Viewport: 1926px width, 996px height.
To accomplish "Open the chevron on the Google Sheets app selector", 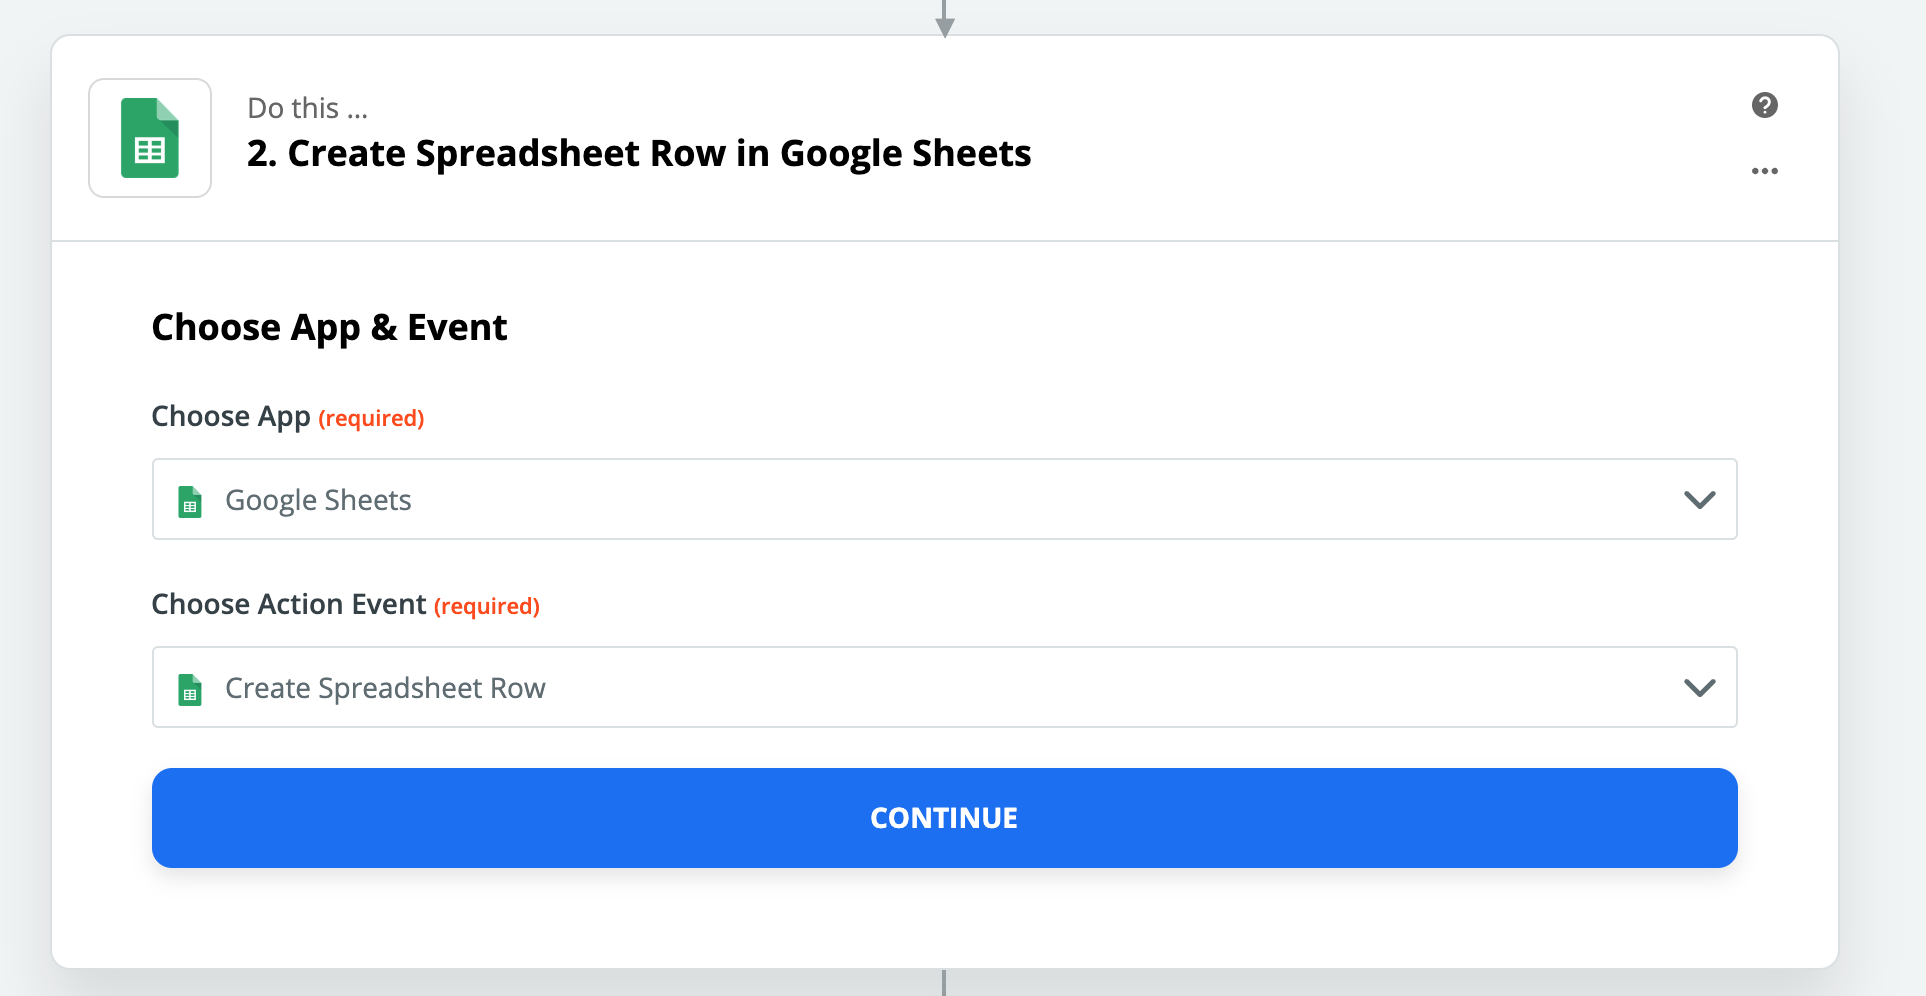I will pos(1699,500).
